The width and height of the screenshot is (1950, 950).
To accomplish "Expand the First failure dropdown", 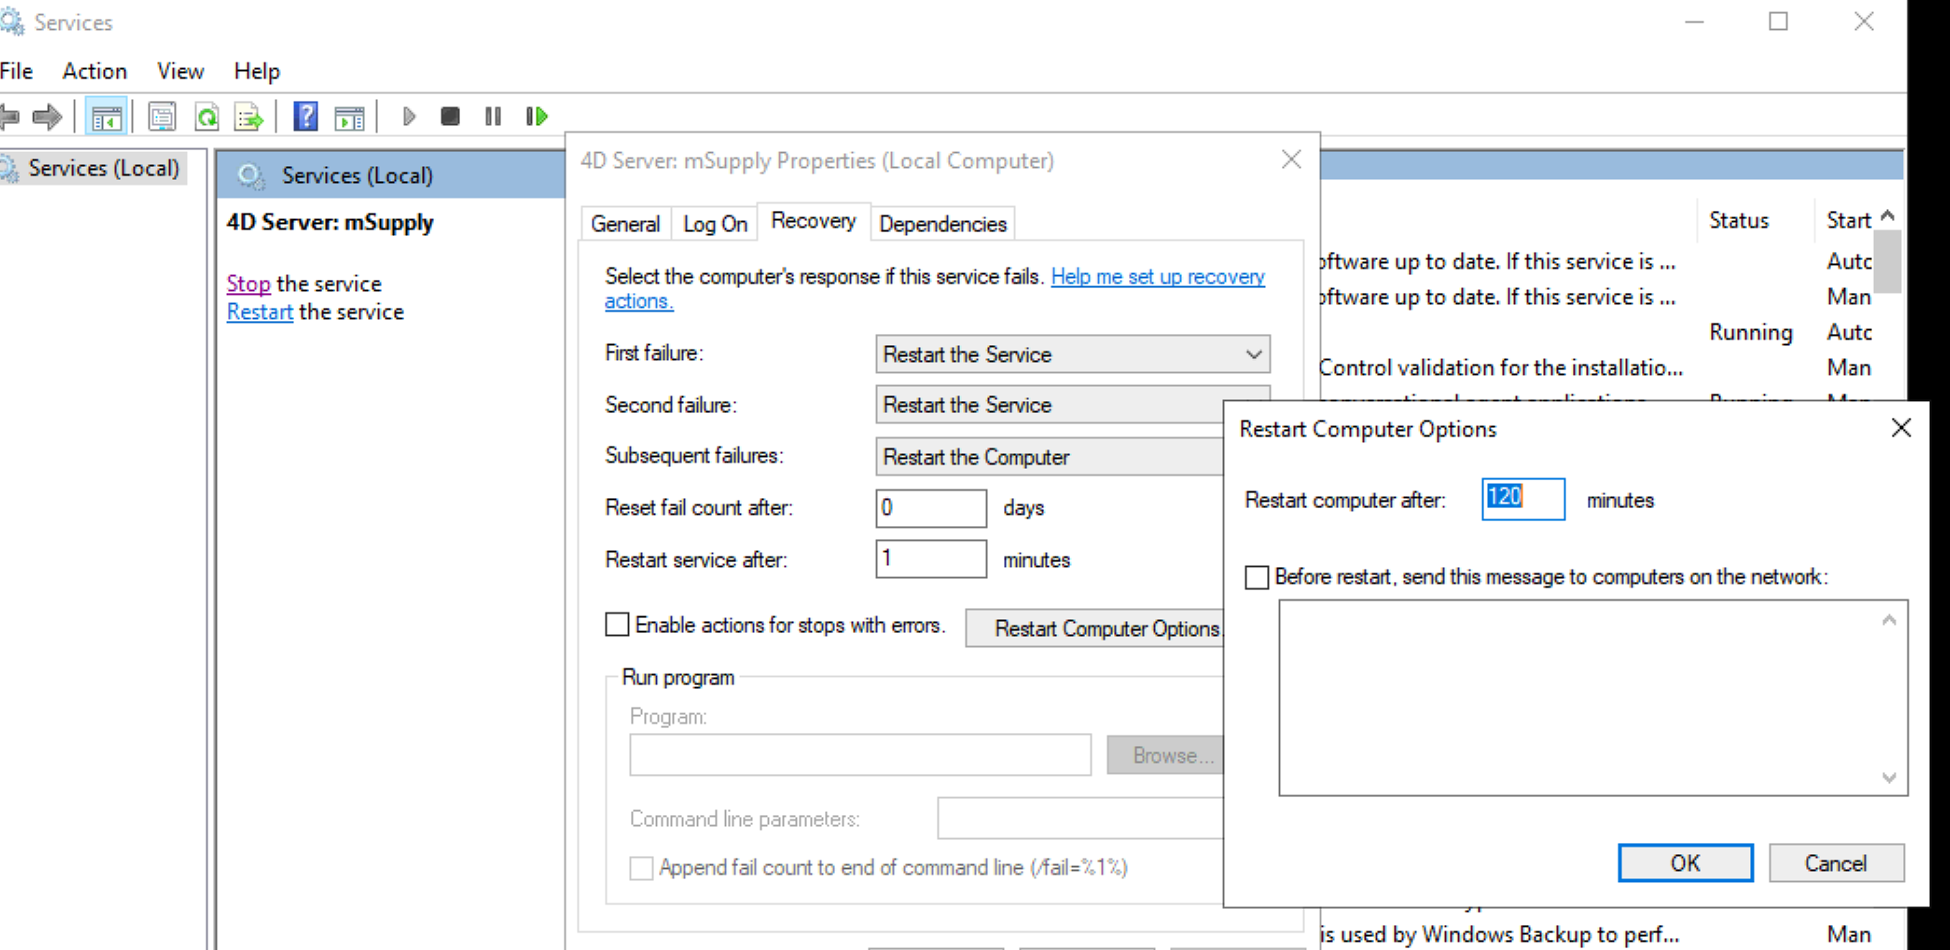I will (1072, 354).
